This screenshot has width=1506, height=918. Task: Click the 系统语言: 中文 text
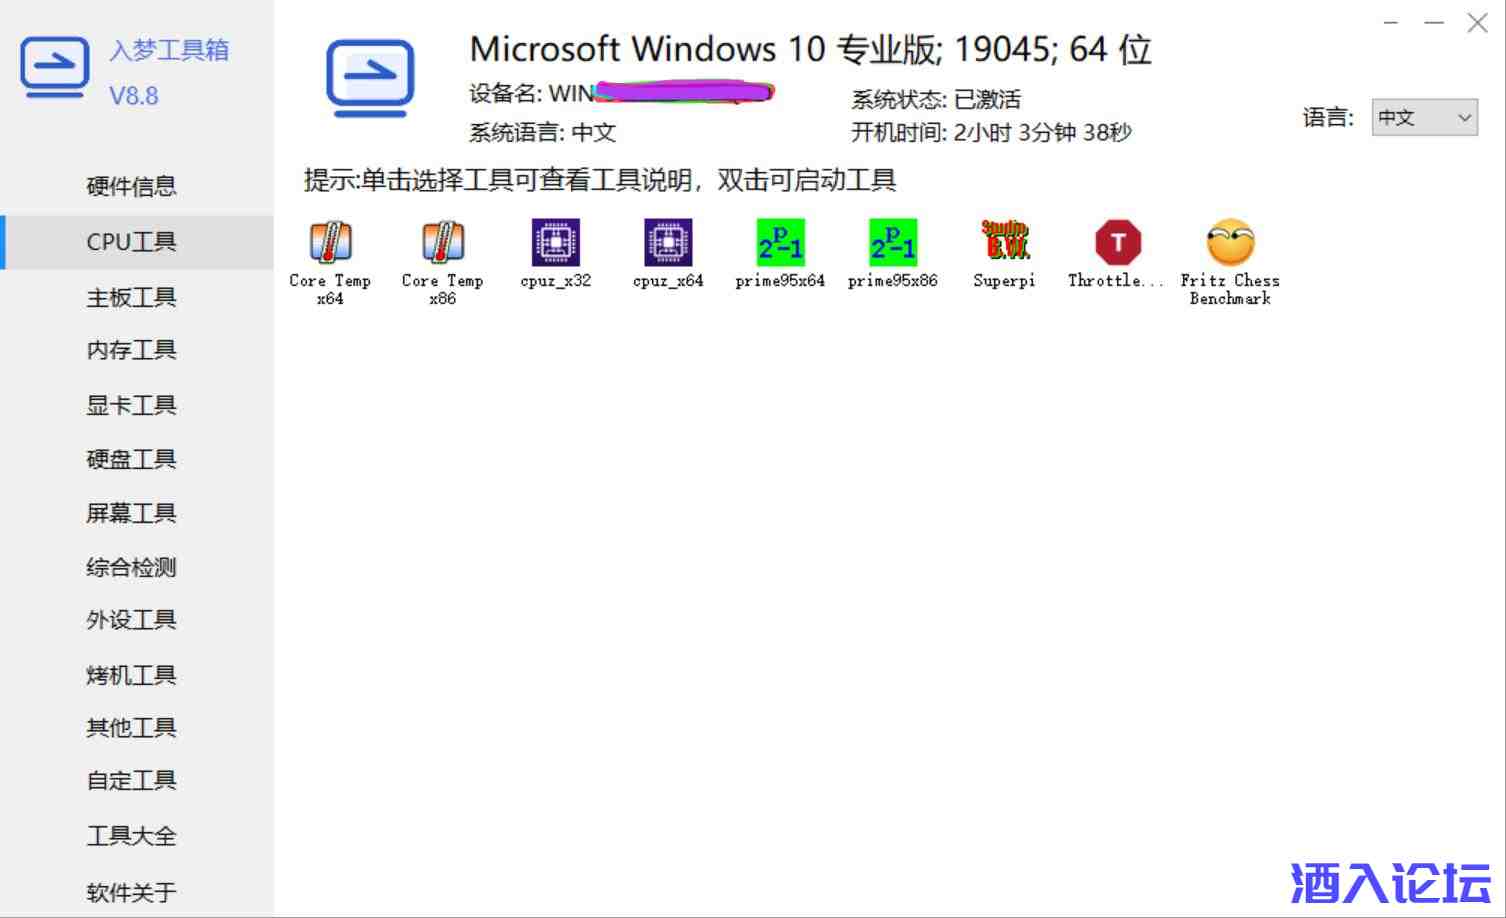click(542, 133)
